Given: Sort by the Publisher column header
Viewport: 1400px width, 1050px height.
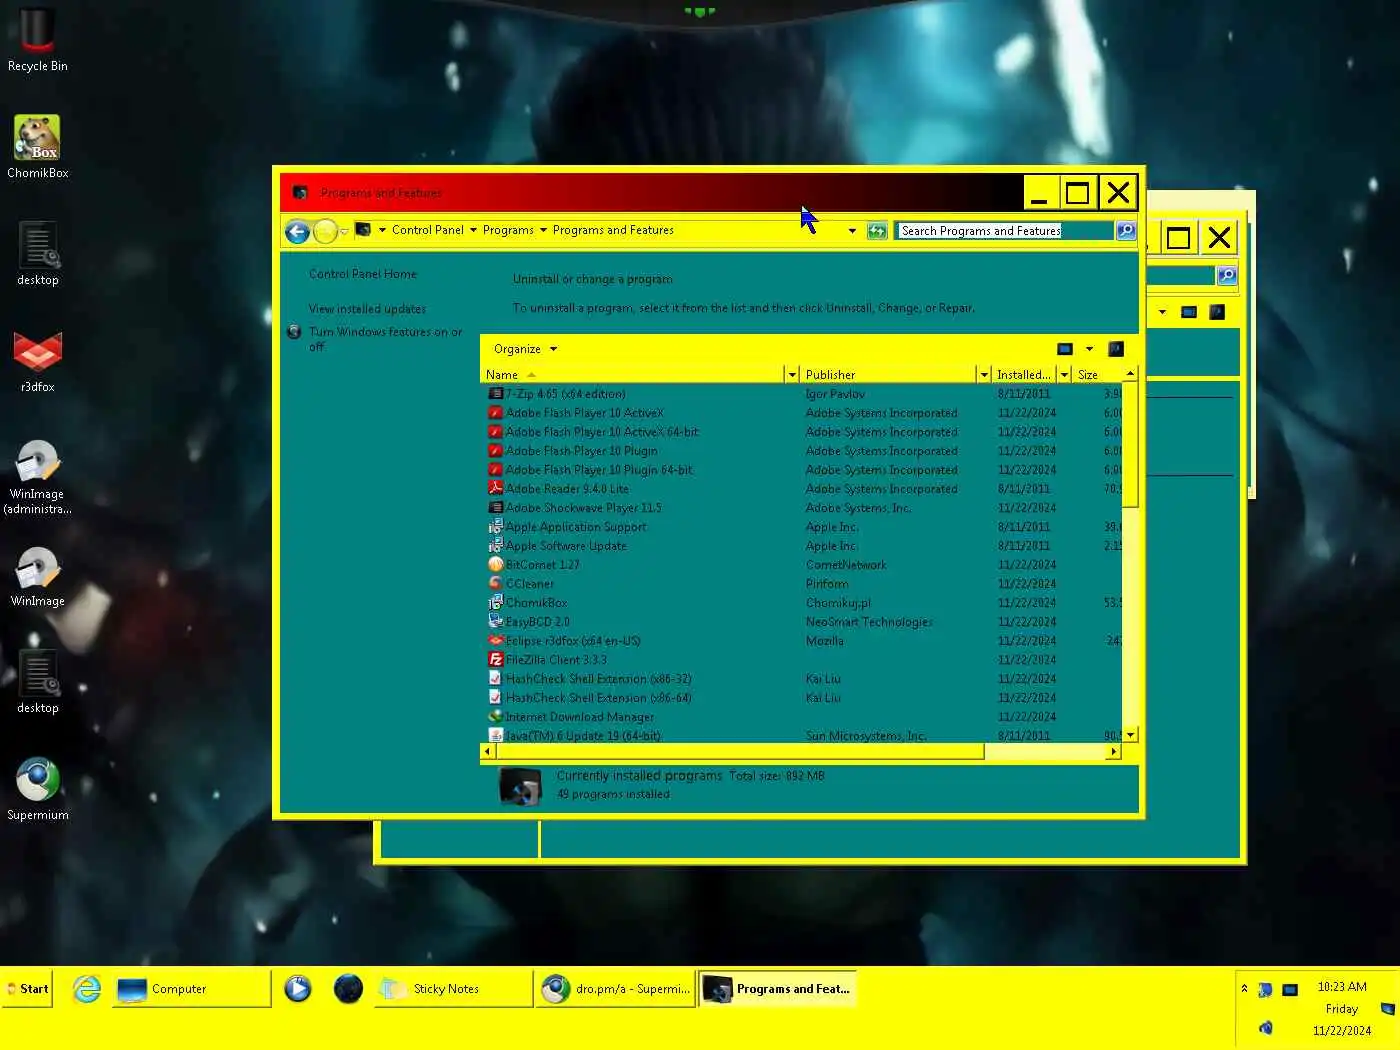Looking at the screenshot, I should [x=888, y=375].
